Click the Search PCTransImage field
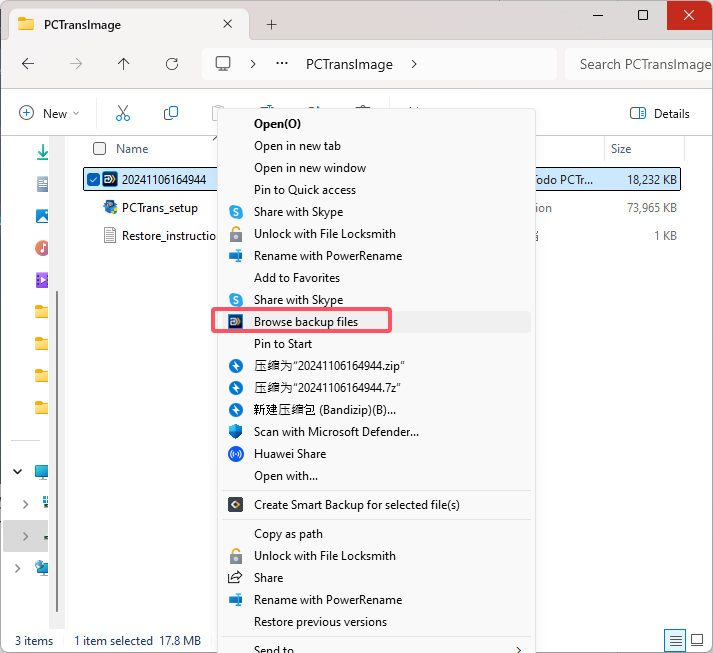This screenshot has width=713, height=653. pos(640,64)
